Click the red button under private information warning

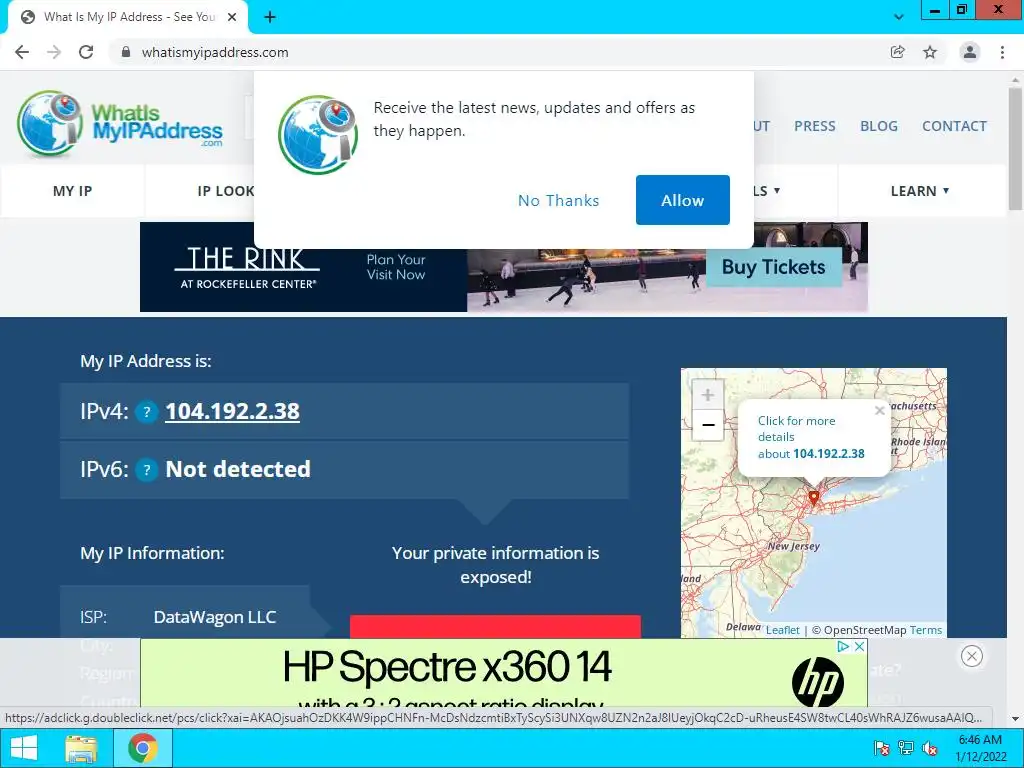coord(495,626)
